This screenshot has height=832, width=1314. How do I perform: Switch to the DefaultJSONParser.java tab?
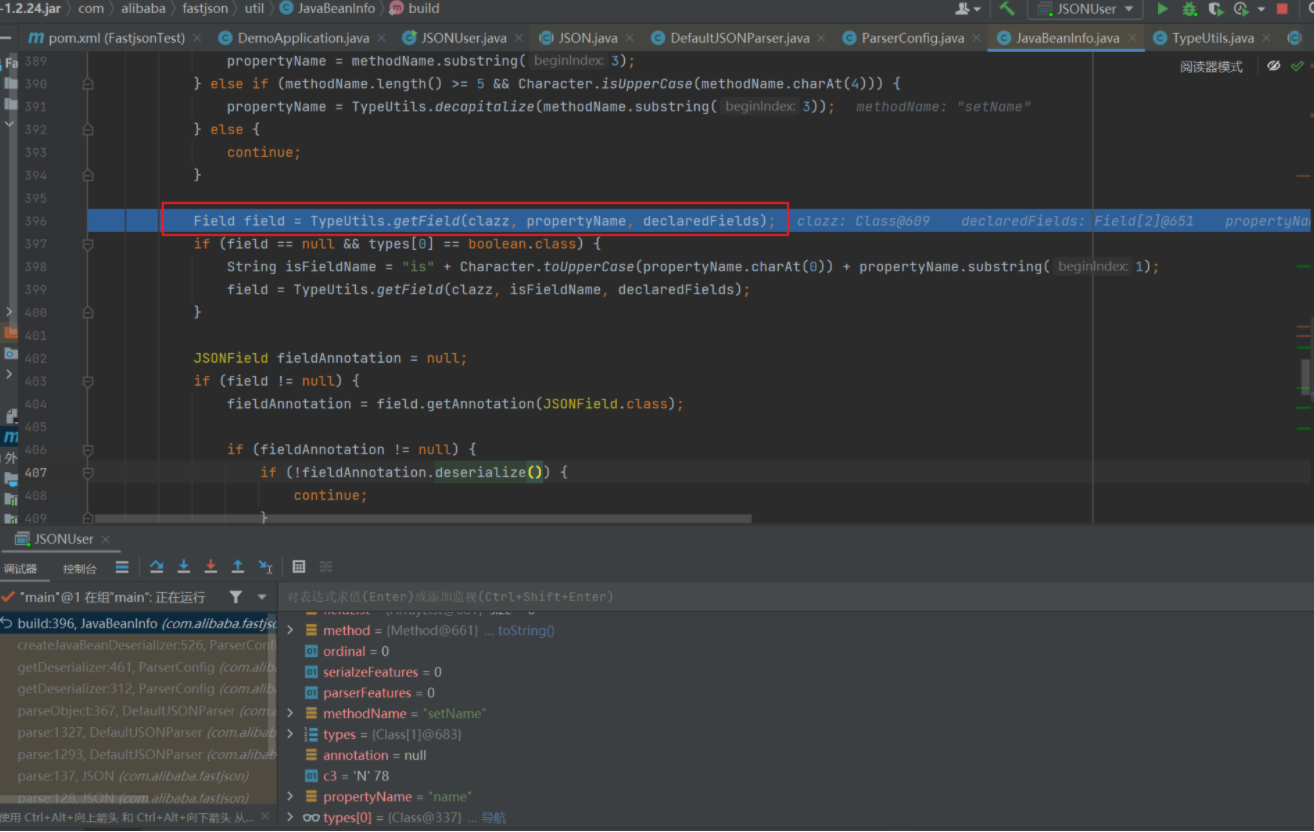point(738,38)
